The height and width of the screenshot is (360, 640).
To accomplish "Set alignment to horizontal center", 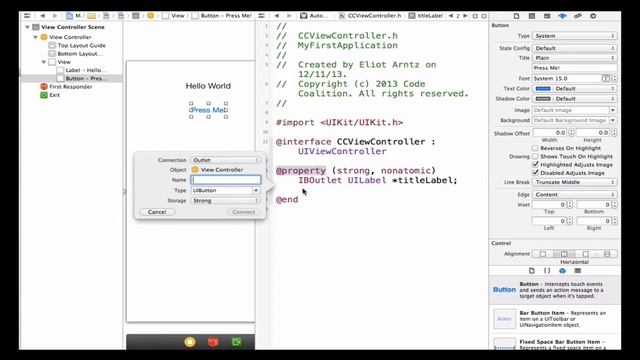I will [564, 254].
